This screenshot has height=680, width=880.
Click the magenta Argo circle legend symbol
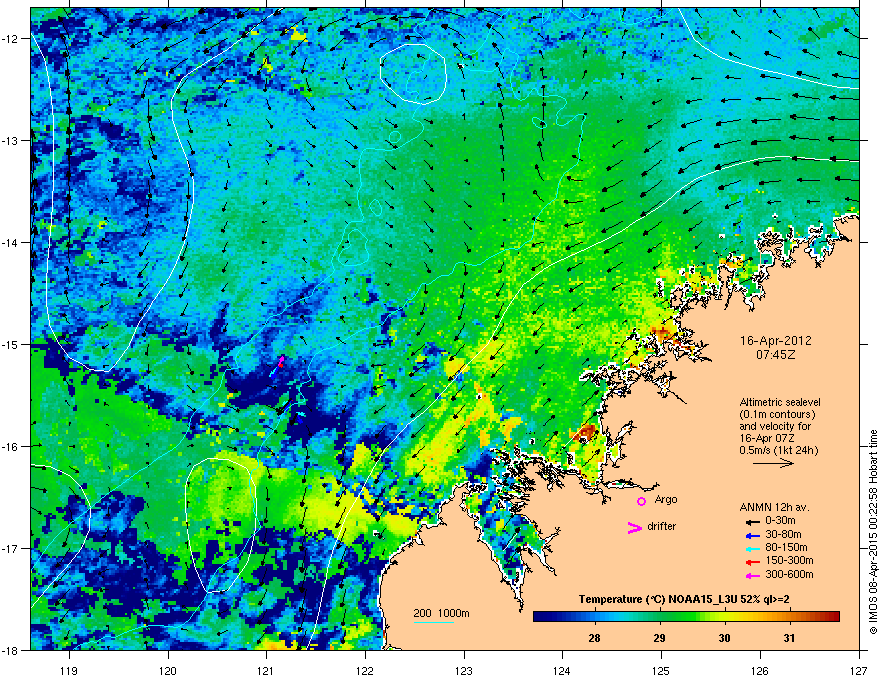click(x=641, y=501)
